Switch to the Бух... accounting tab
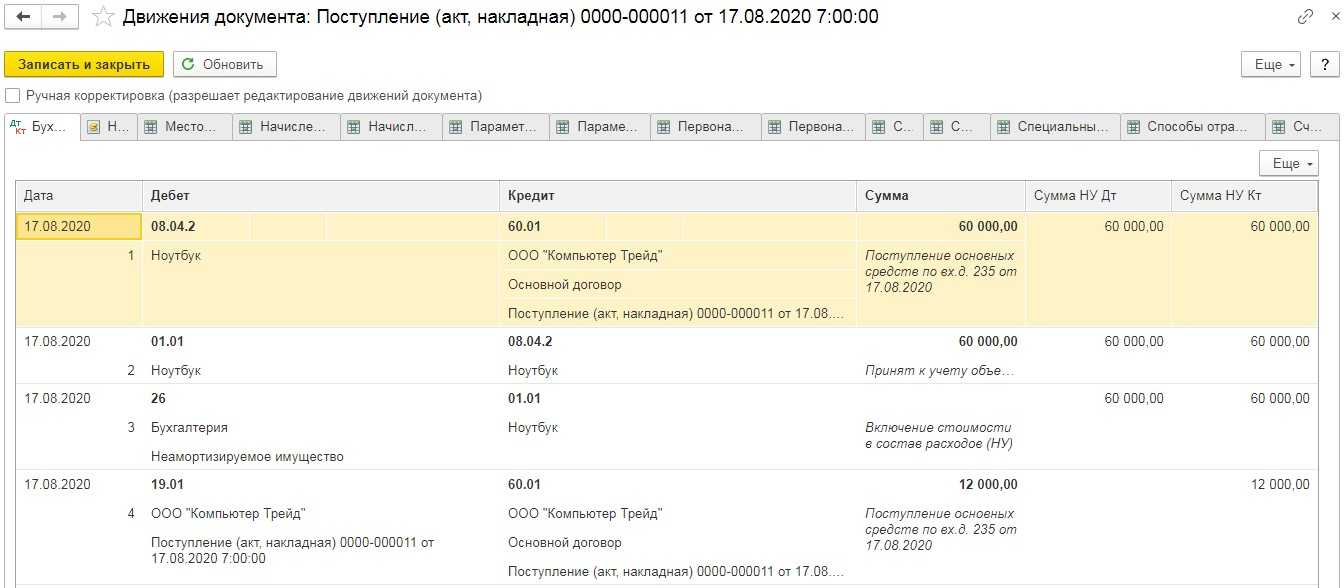 (x=42, y=127)
